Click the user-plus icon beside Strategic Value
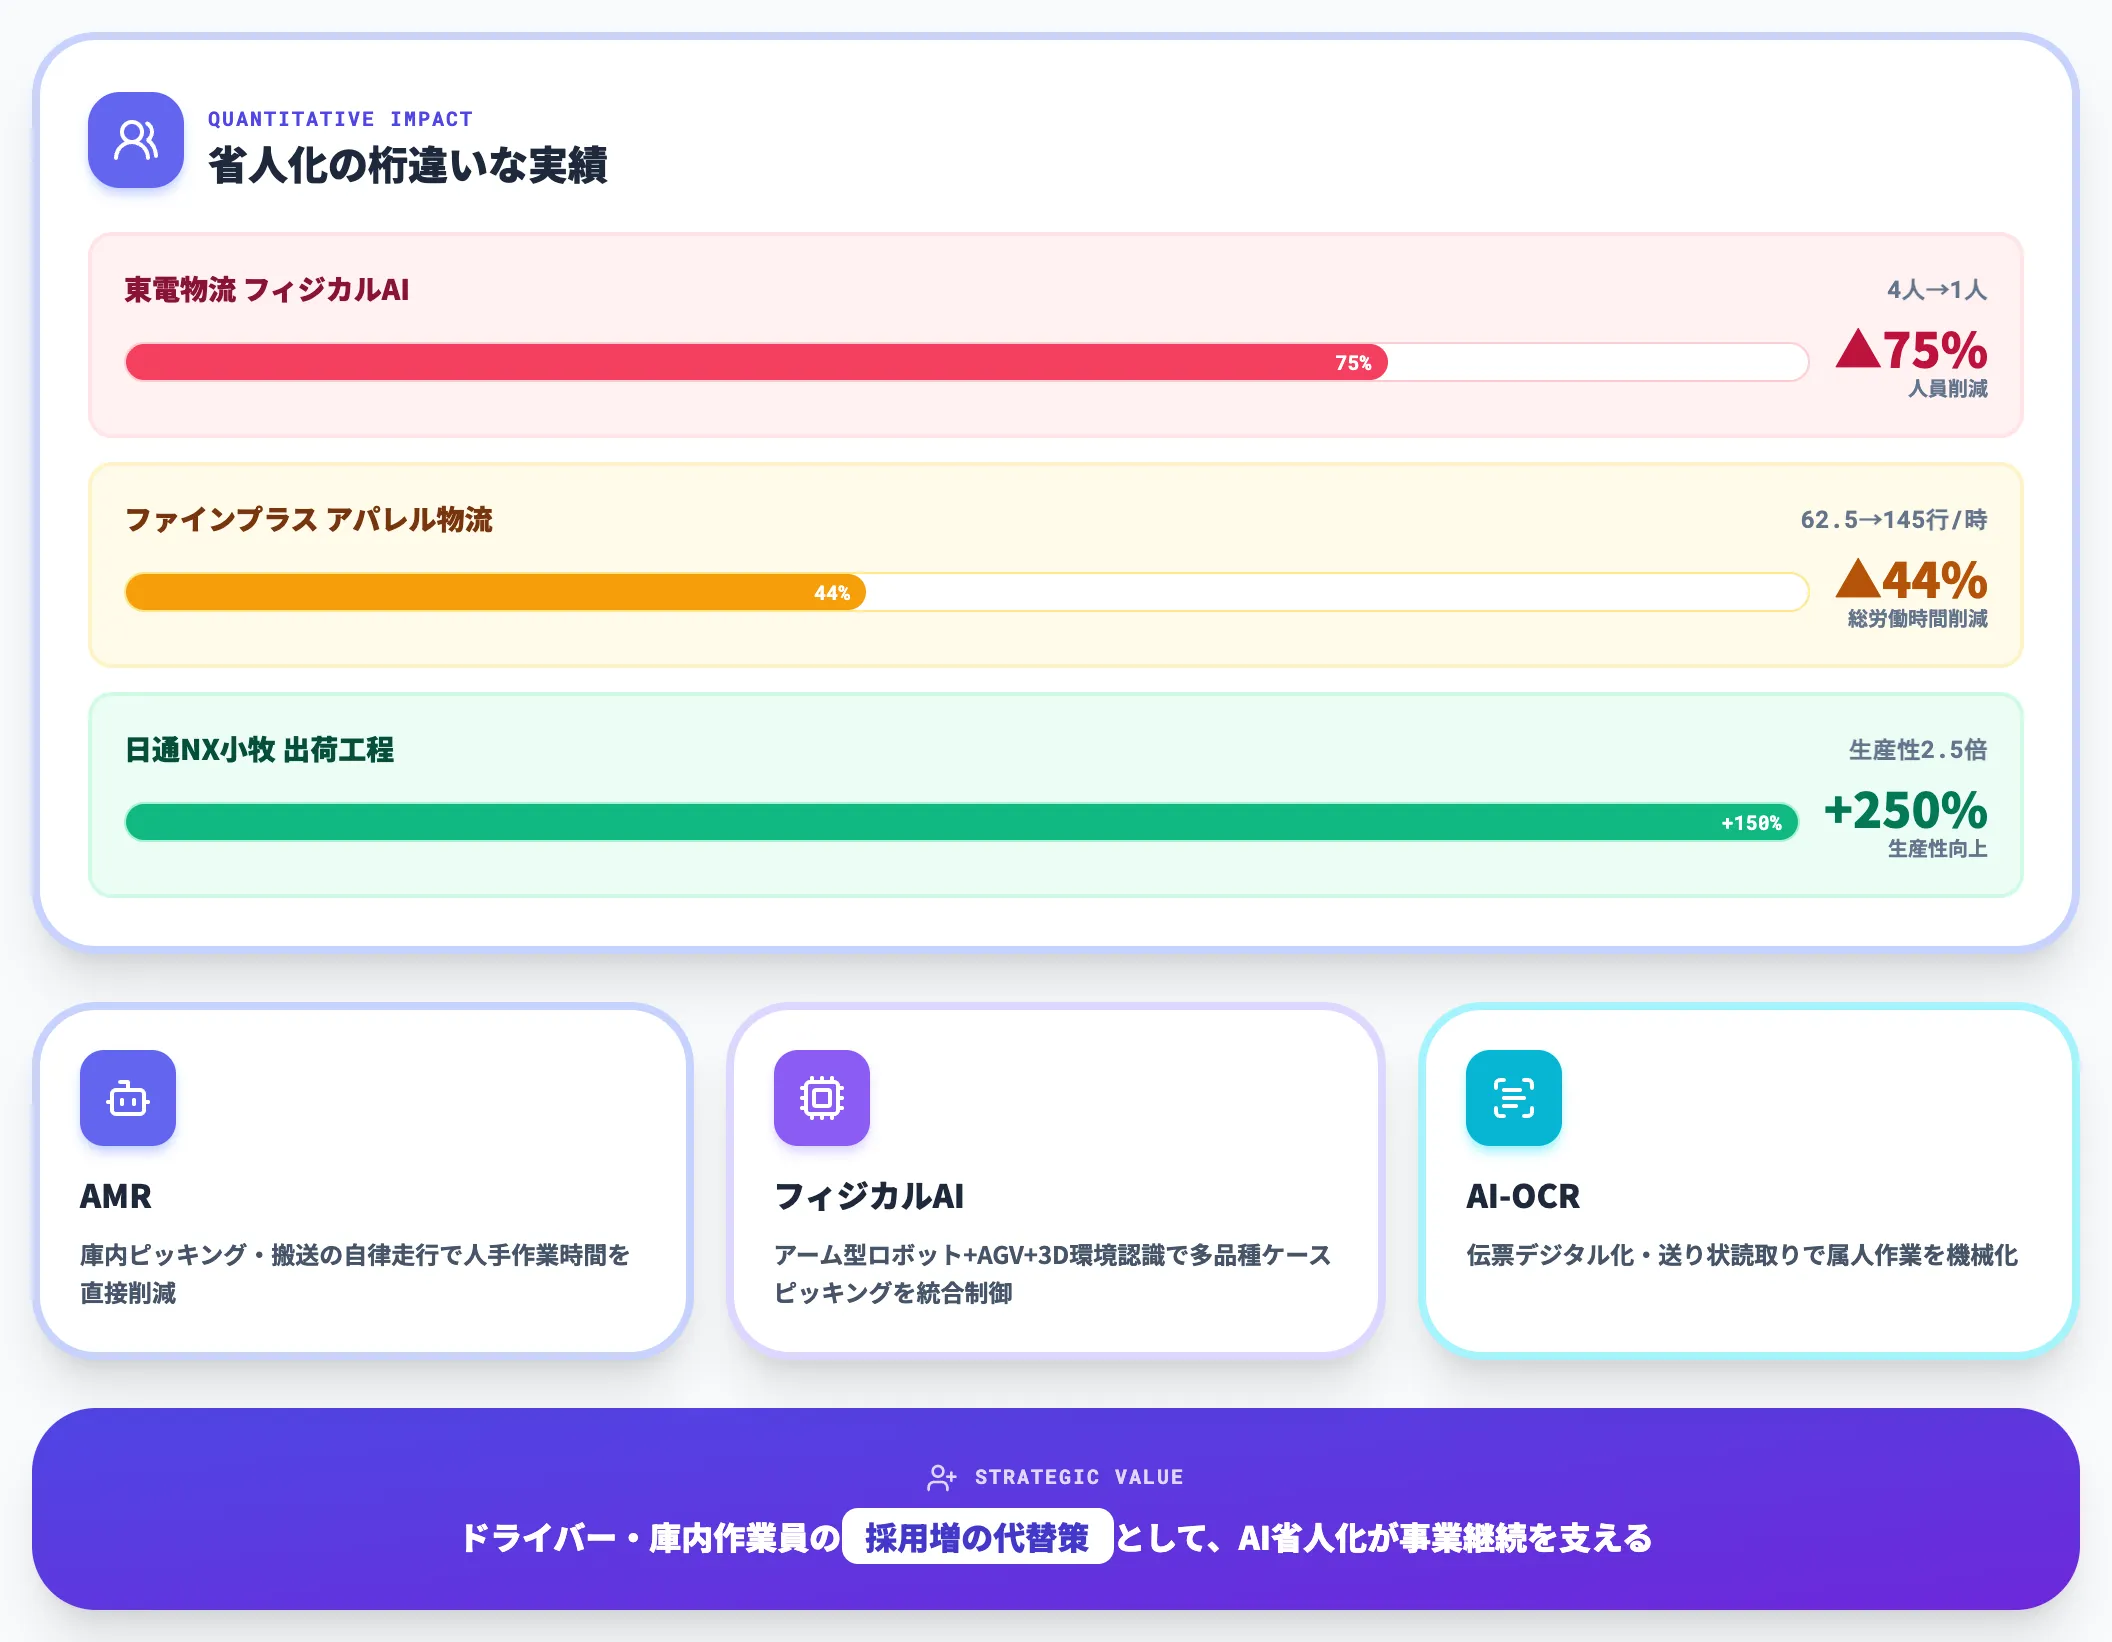 942,1477
